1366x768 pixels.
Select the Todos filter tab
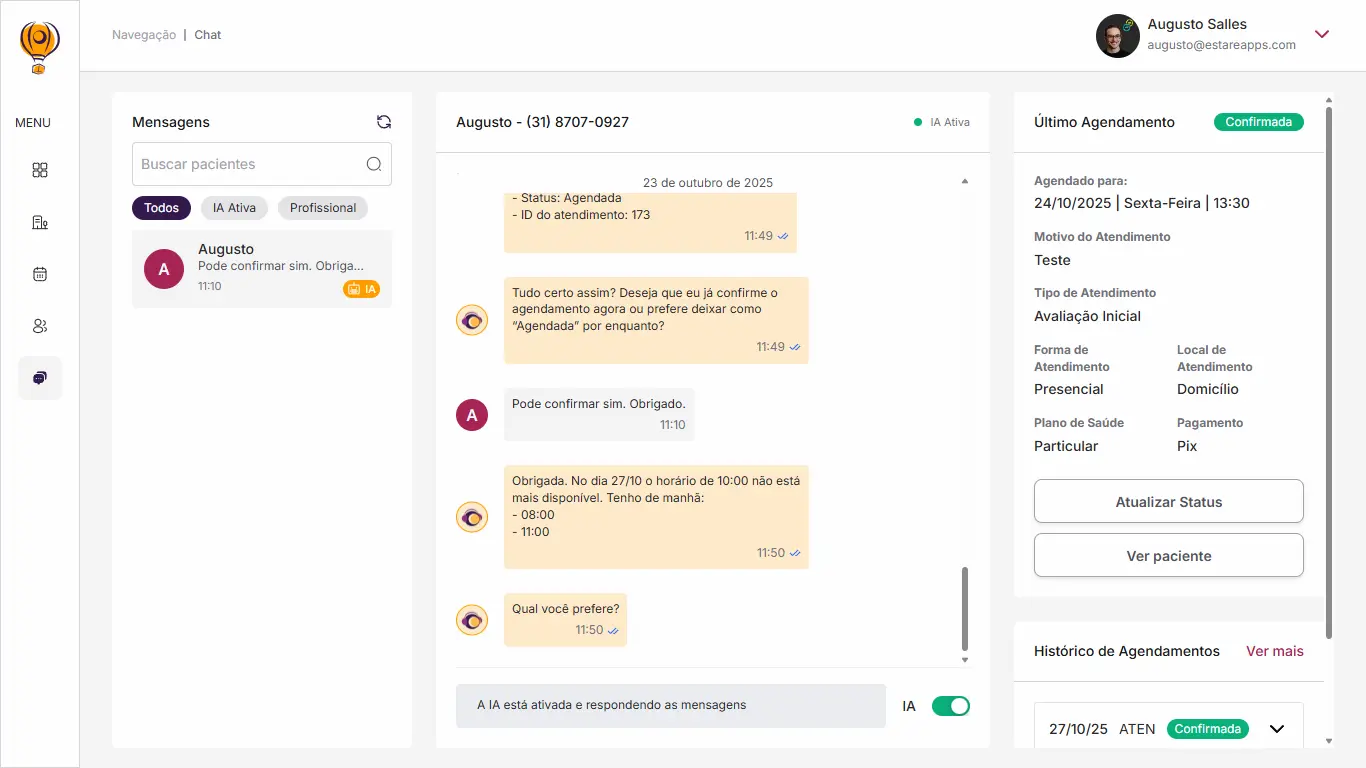tap(161, 208)
